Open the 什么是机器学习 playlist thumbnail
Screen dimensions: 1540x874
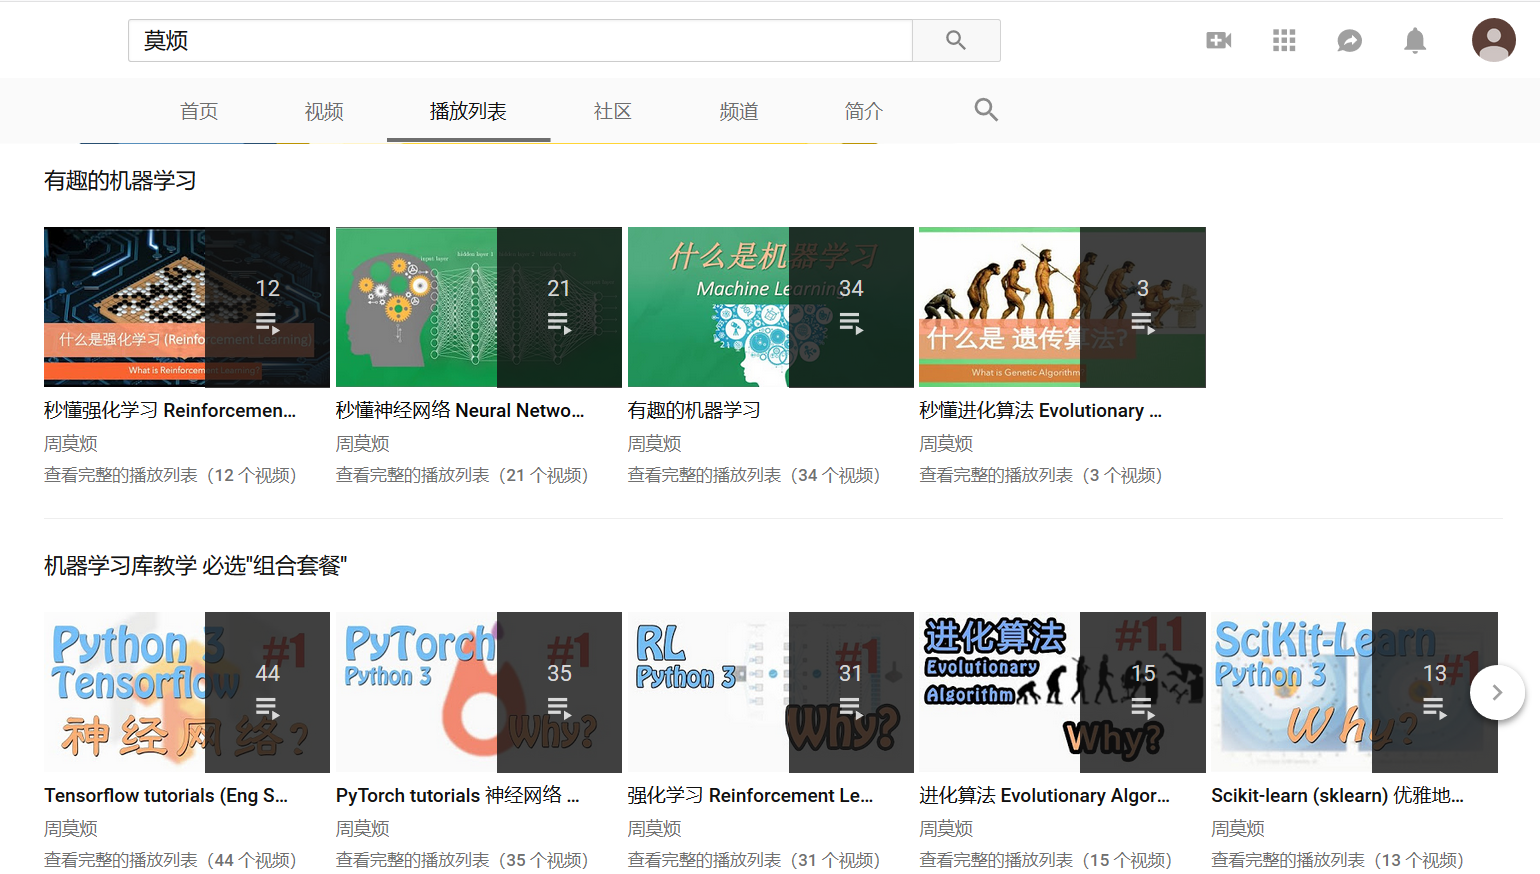[771, 307]
